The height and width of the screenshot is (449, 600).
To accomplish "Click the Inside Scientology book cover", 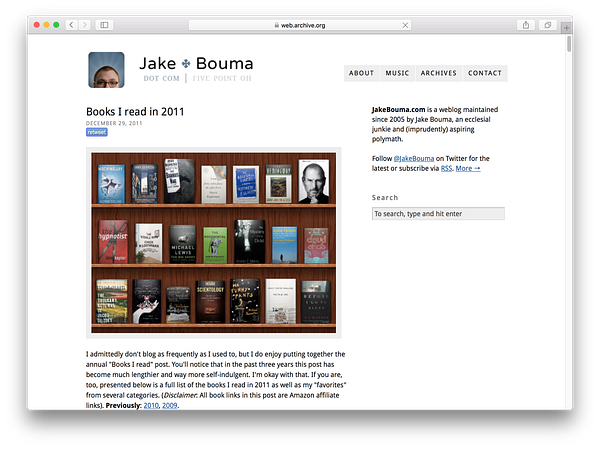I will tap(210, 302).
